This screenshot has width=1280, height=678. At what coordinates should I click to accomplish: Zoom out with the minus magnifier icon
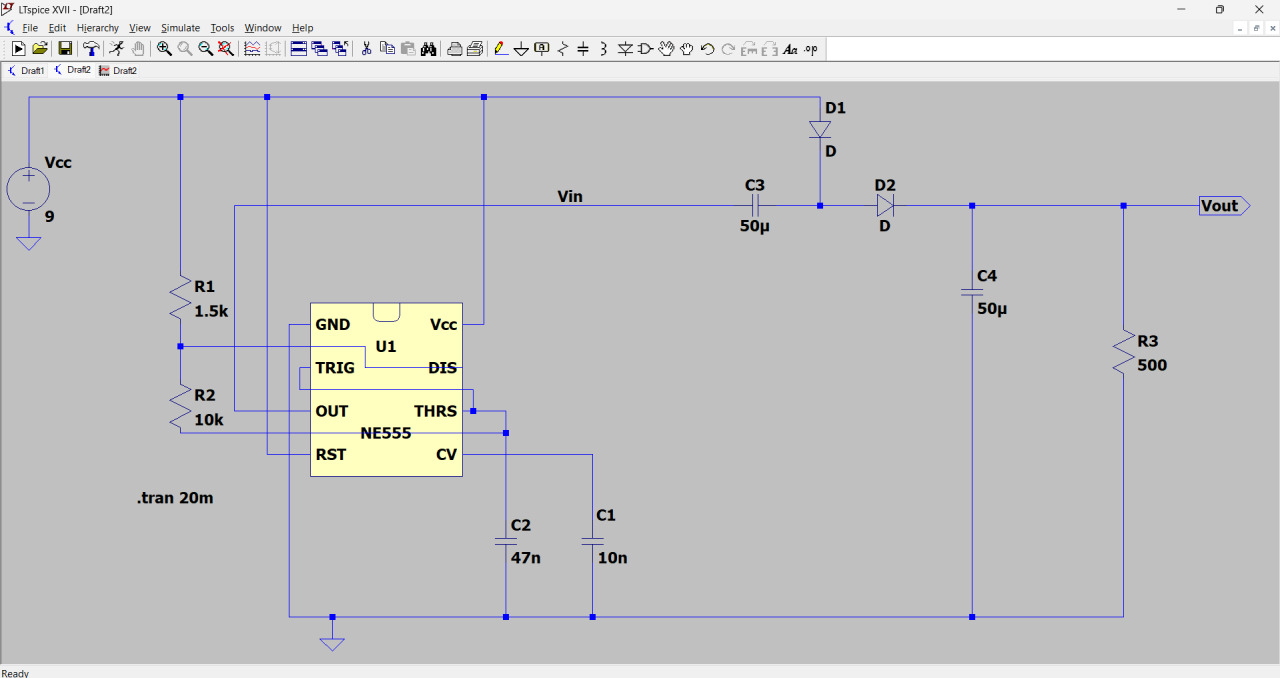(x=206, y=48)
